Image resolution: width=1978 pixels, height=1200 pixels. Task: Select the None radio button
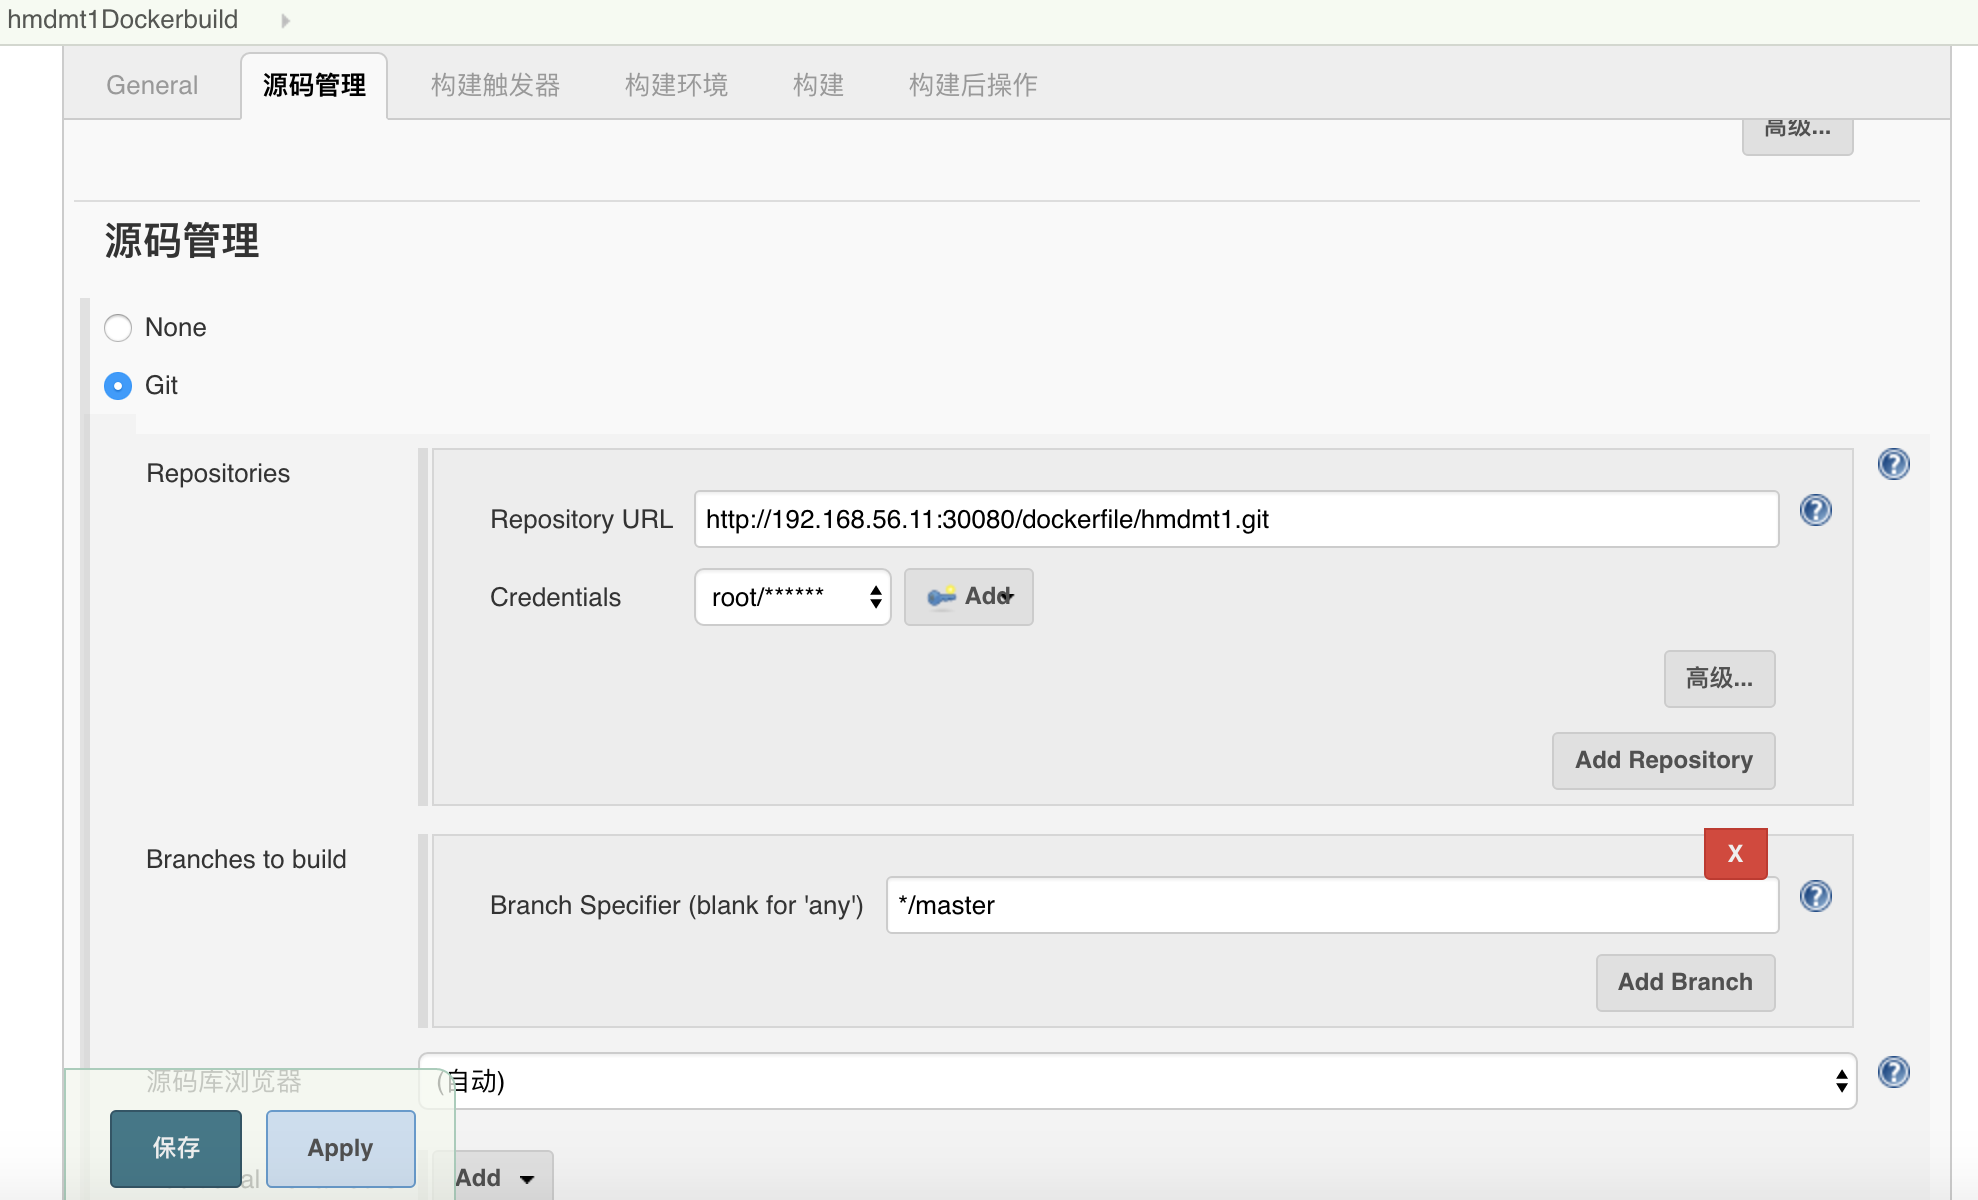coord(118,328)
